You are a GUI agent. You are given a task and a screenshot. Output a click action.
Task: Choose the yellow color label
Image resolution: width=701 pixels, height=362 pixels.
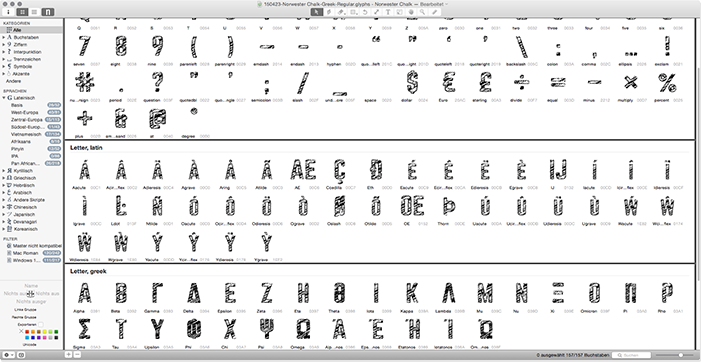(x=45, y=332)
